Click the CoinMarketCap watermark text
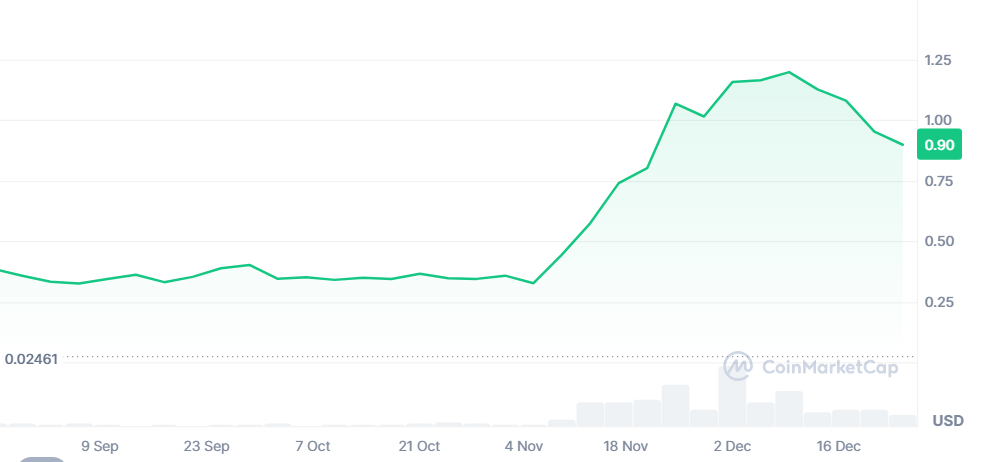This screenshot has height=462, width=988. (830, 367)
